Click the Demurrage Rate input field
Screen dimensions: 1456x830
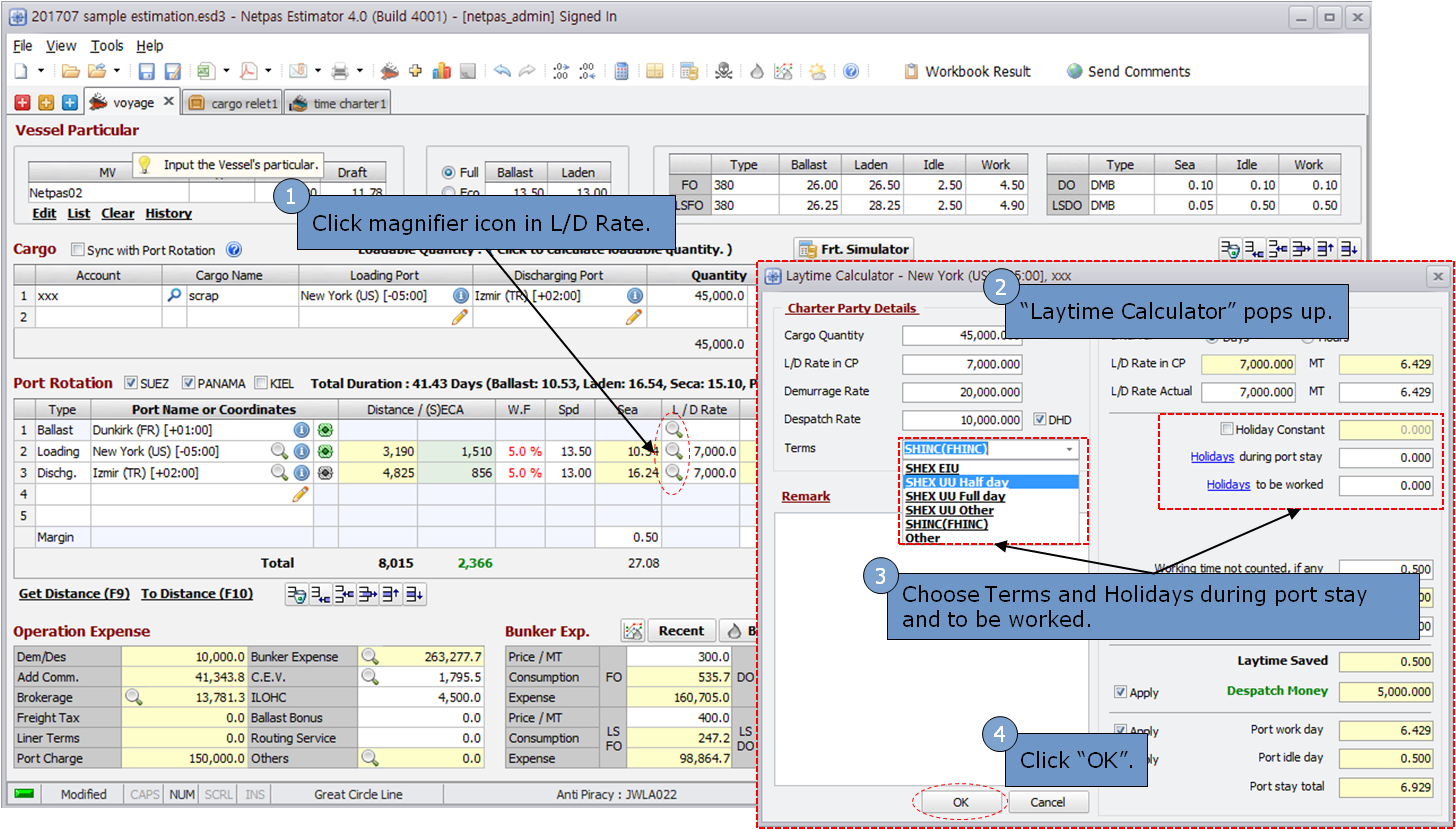click(x=963, y=391)
